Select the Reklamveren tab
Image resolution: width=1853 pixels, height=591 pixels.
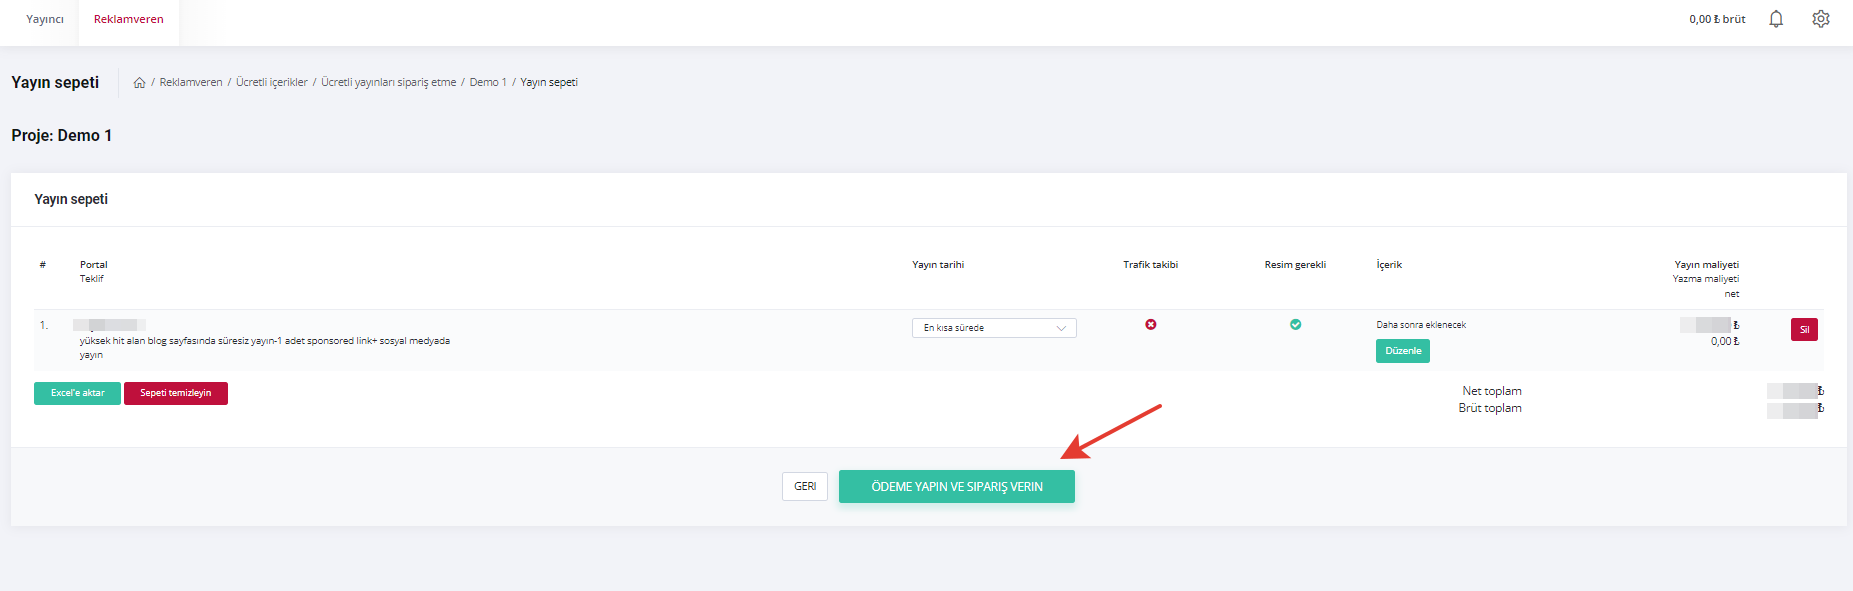click(x=128, y=20)
